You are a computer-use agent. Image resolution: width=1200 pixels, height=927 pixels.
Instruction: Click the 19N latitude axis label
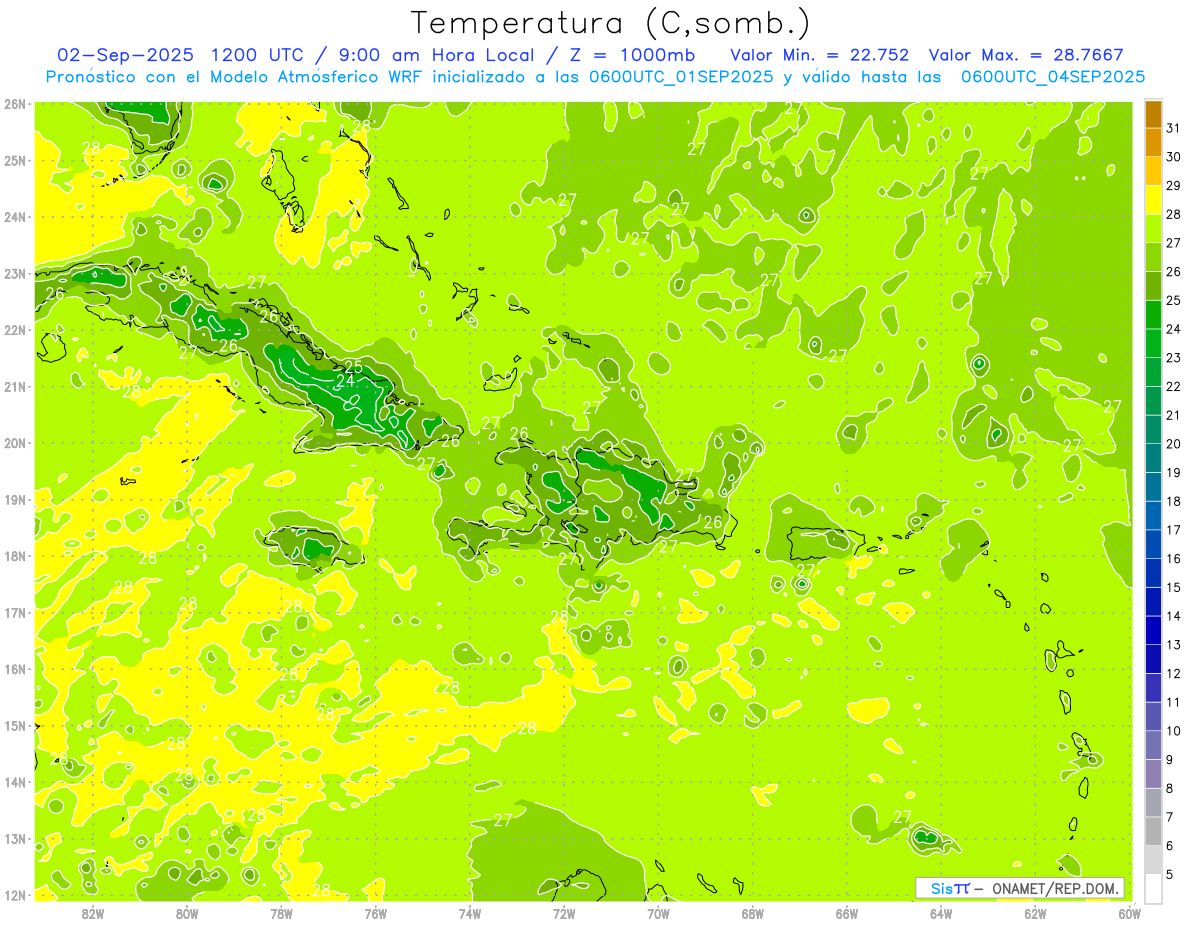click(14, 500)
